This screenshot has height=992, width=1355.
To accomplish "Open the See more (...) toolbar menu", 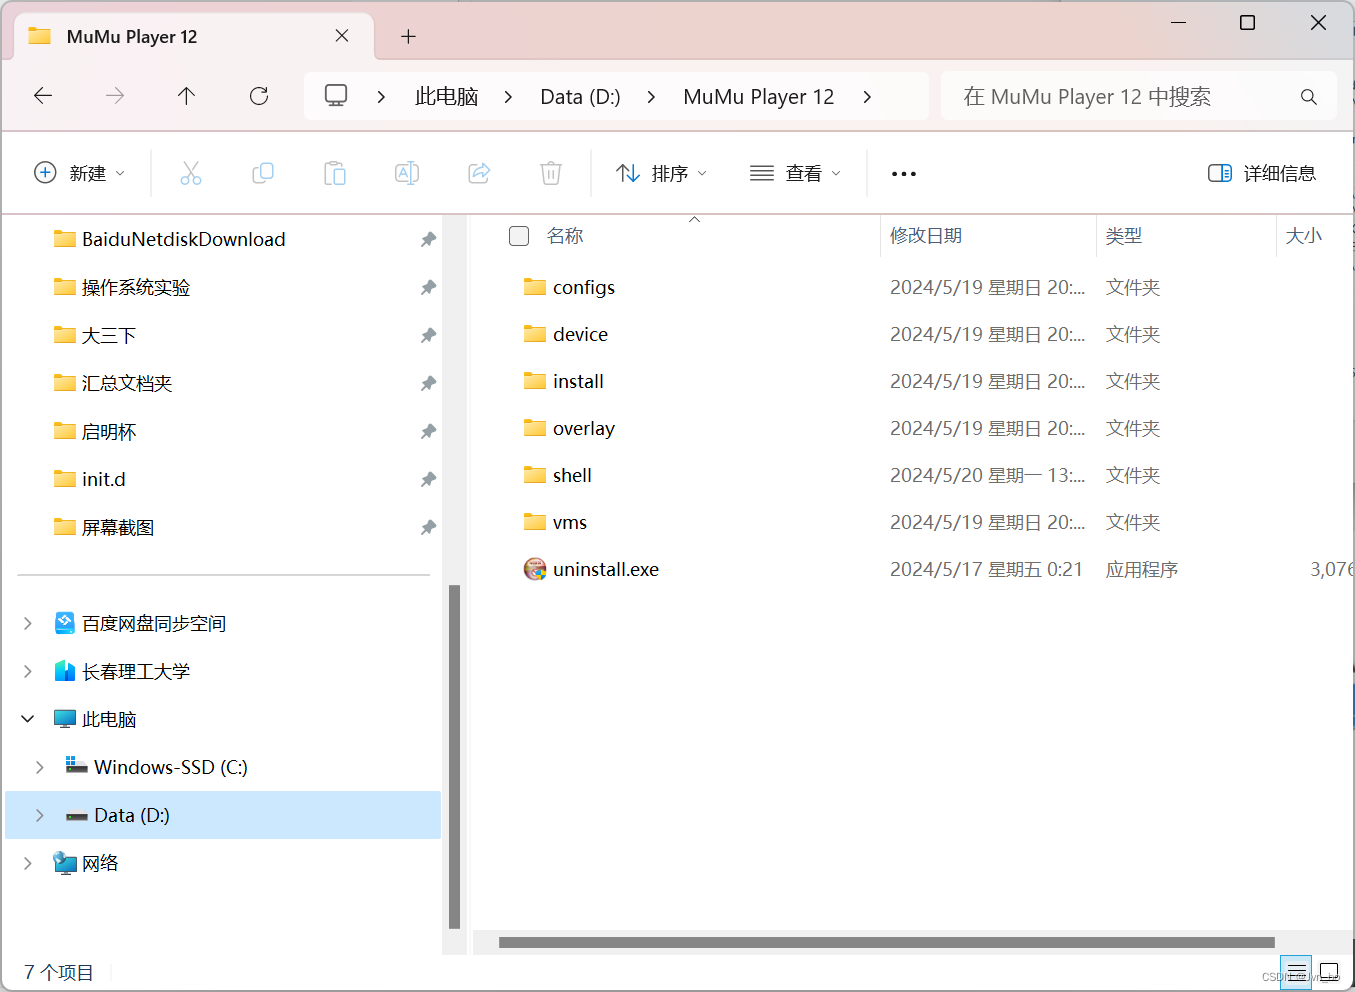I will [903, 172].
